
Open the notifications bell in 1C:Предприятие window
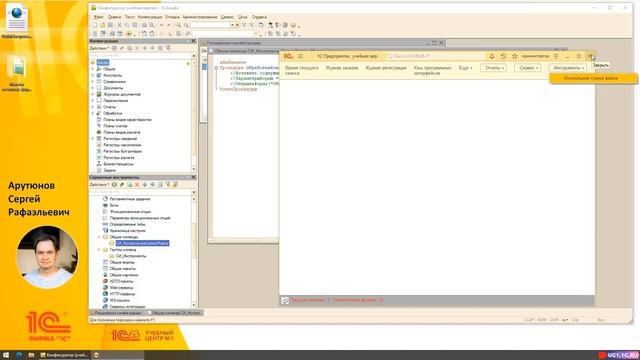pyautogui.click(x=492, y=56)
